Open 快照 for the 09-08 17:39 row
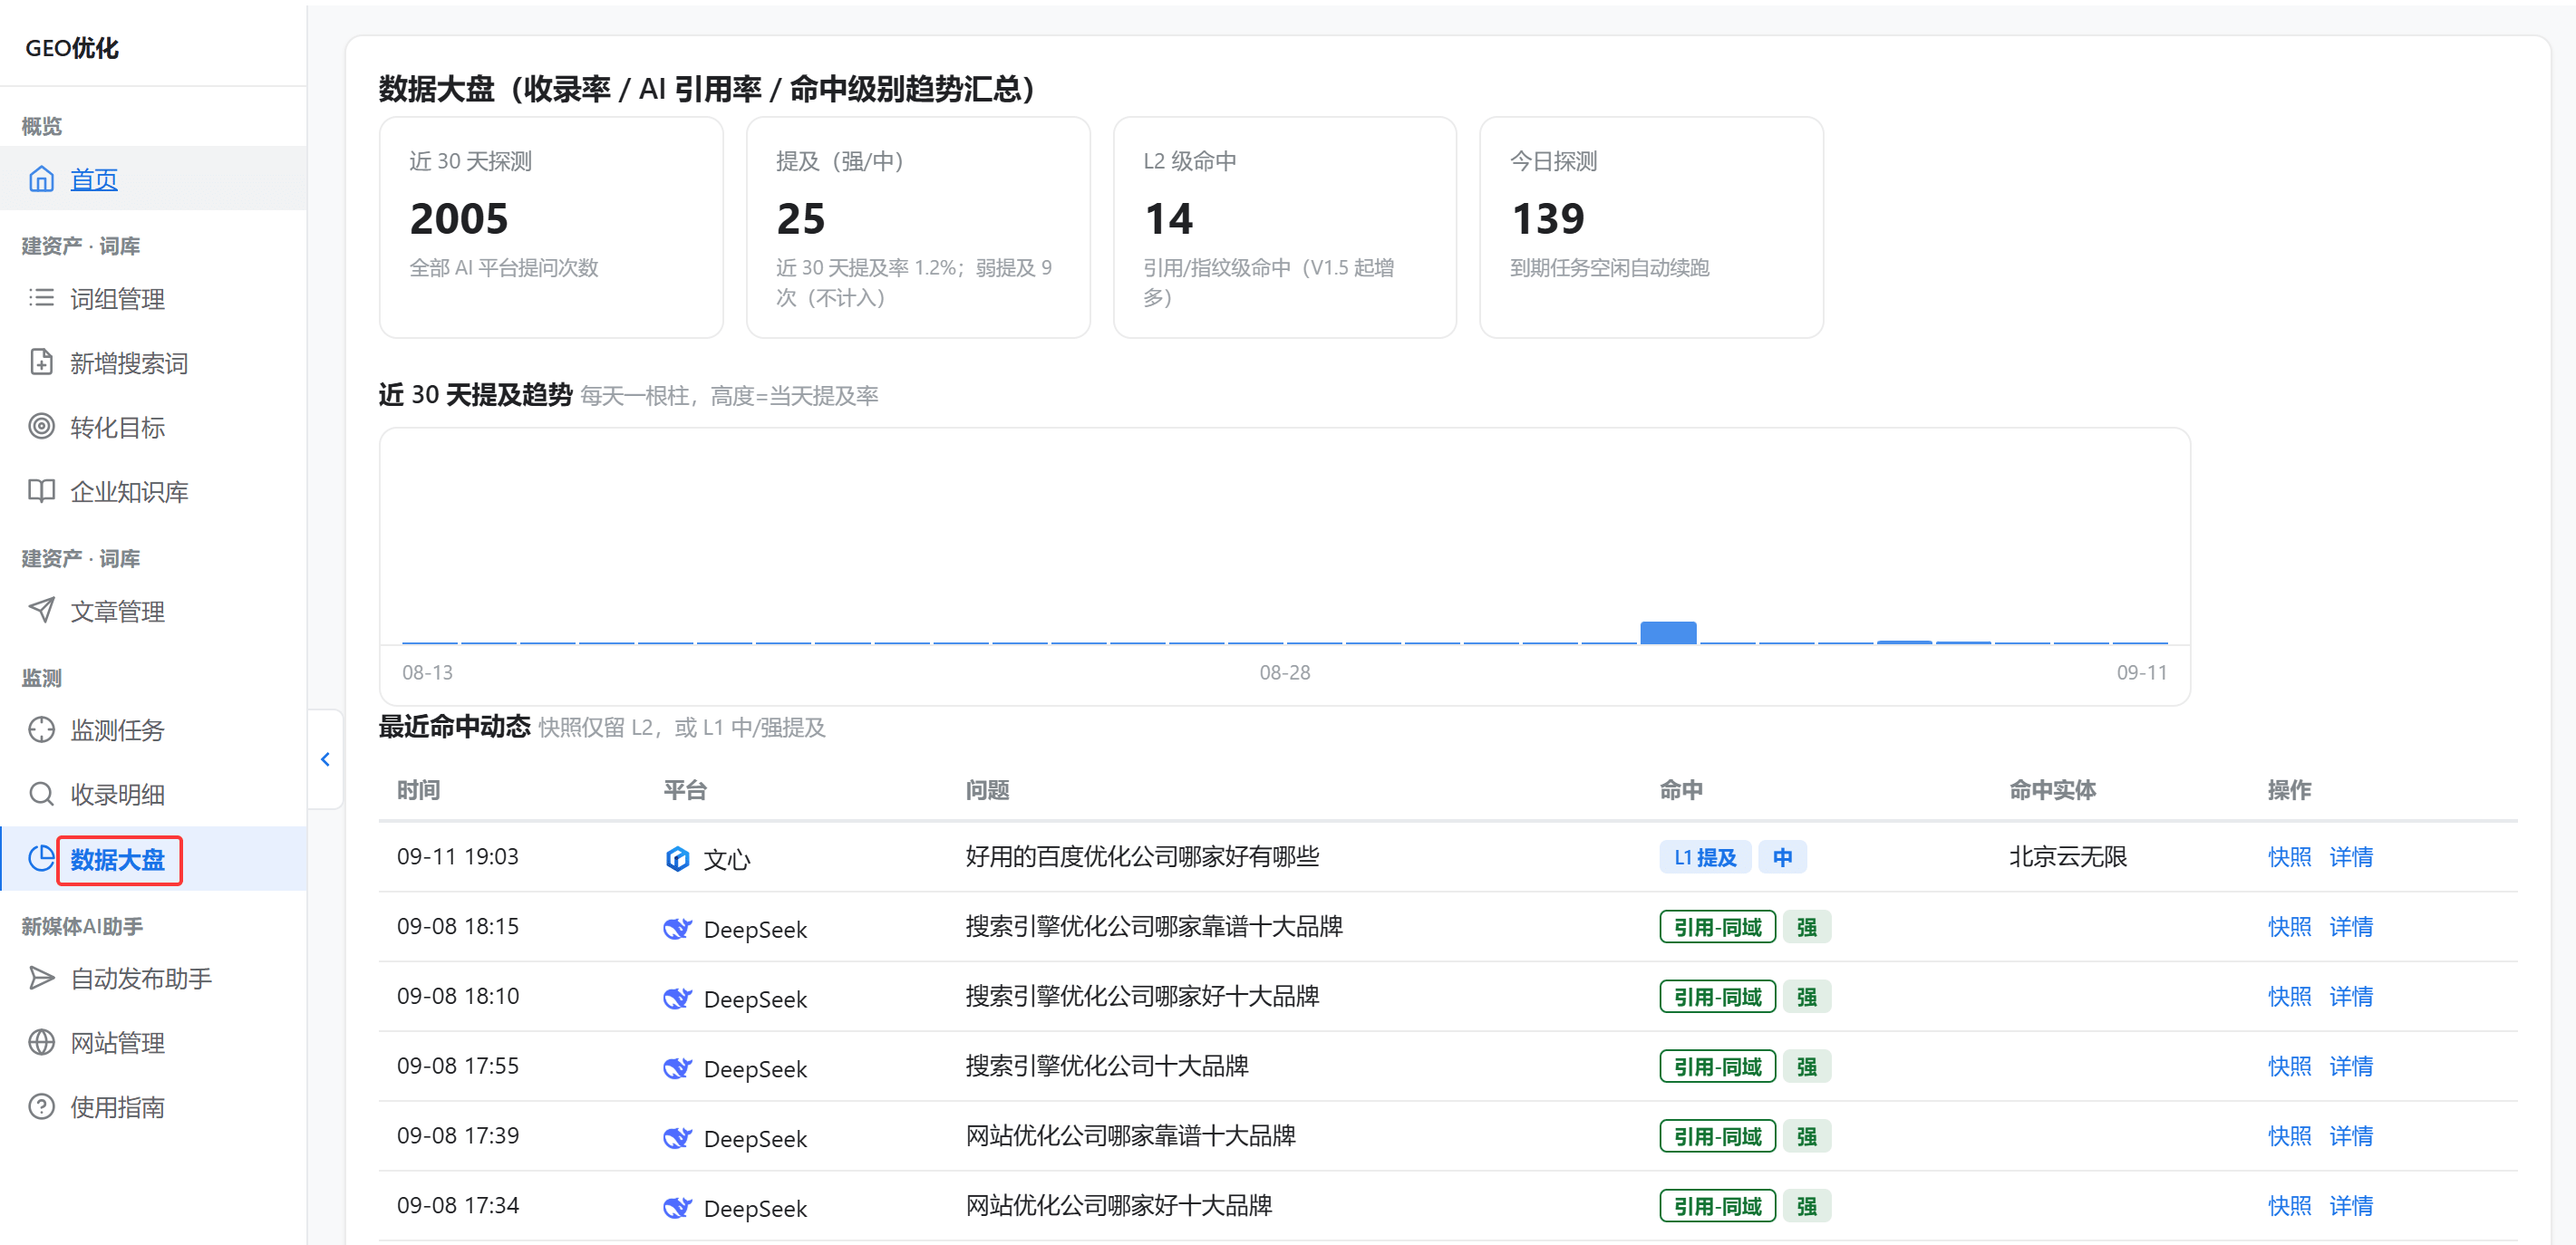The height and width of the screenshot is (1245, 2576). [2289, 1137]
